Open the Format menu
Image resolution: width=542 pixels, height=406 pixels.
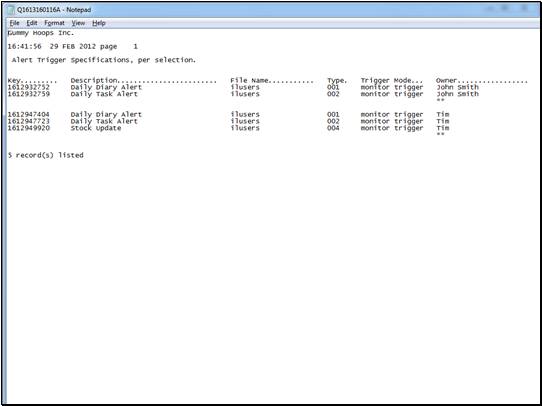tap(54, 23)
